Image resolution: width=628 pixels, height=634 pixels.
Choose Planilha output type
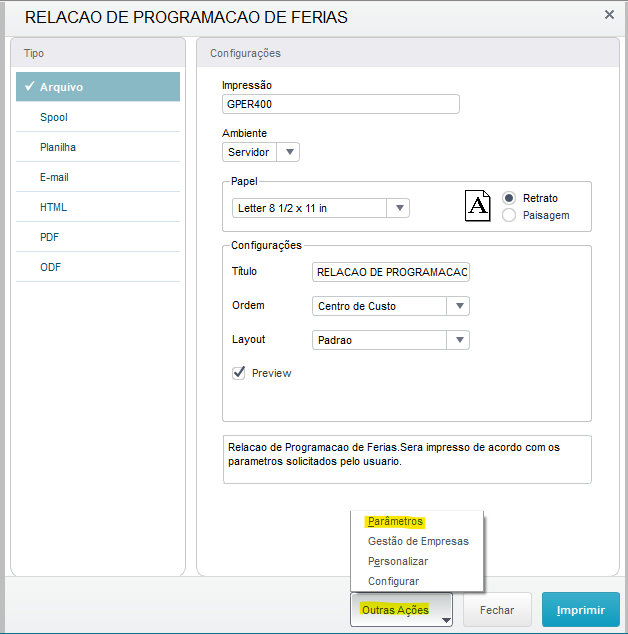click(x=98, y=147)
